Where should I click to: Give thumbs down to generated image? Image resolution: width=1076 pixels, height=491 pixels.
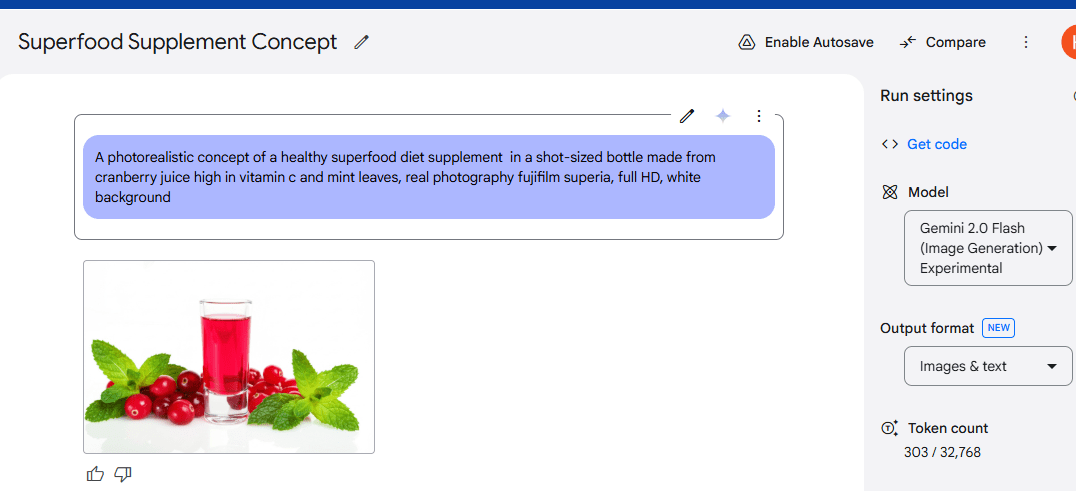pos(123,474)
